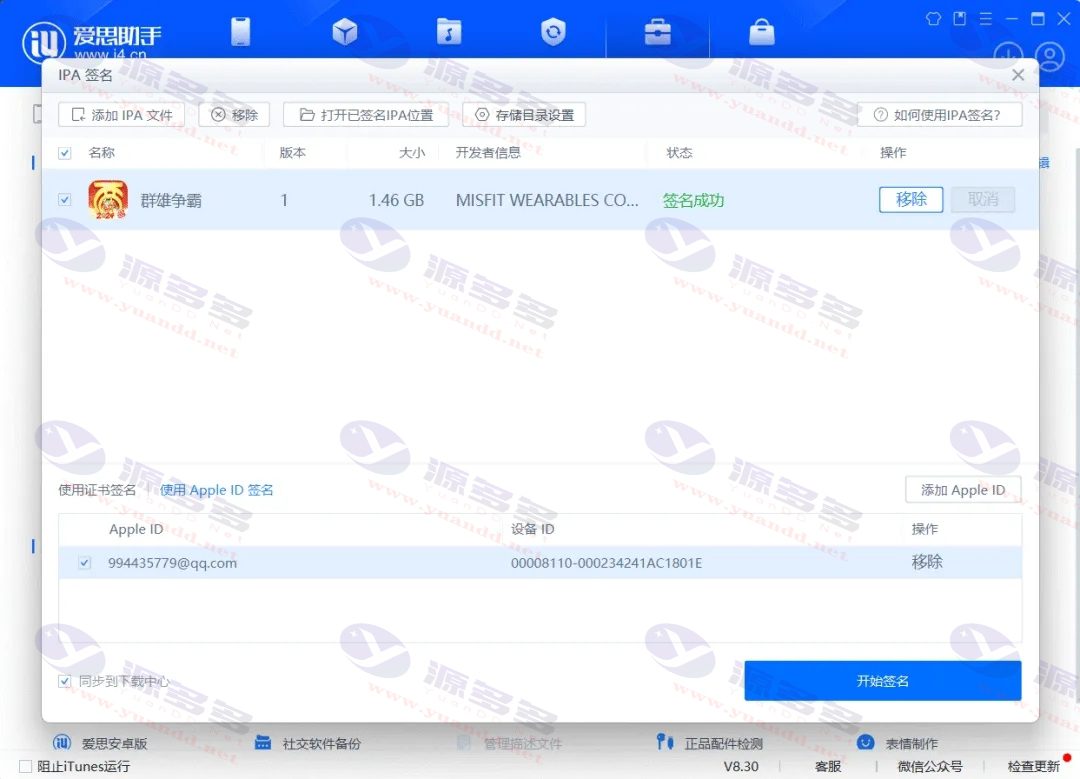
Task: Open 表情制作 in main window
Action: pos(897,743)
